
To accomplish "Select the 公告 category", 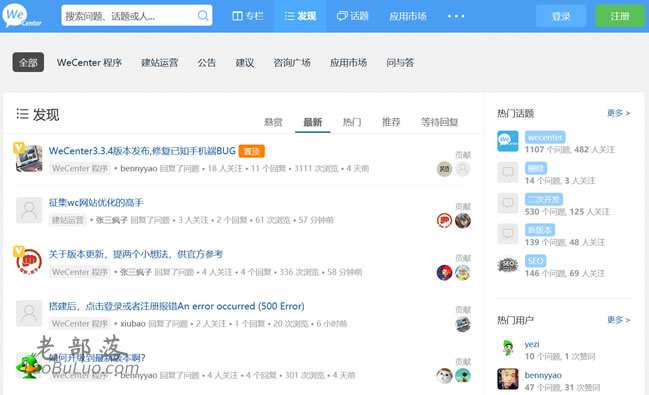I will point(207,63).
